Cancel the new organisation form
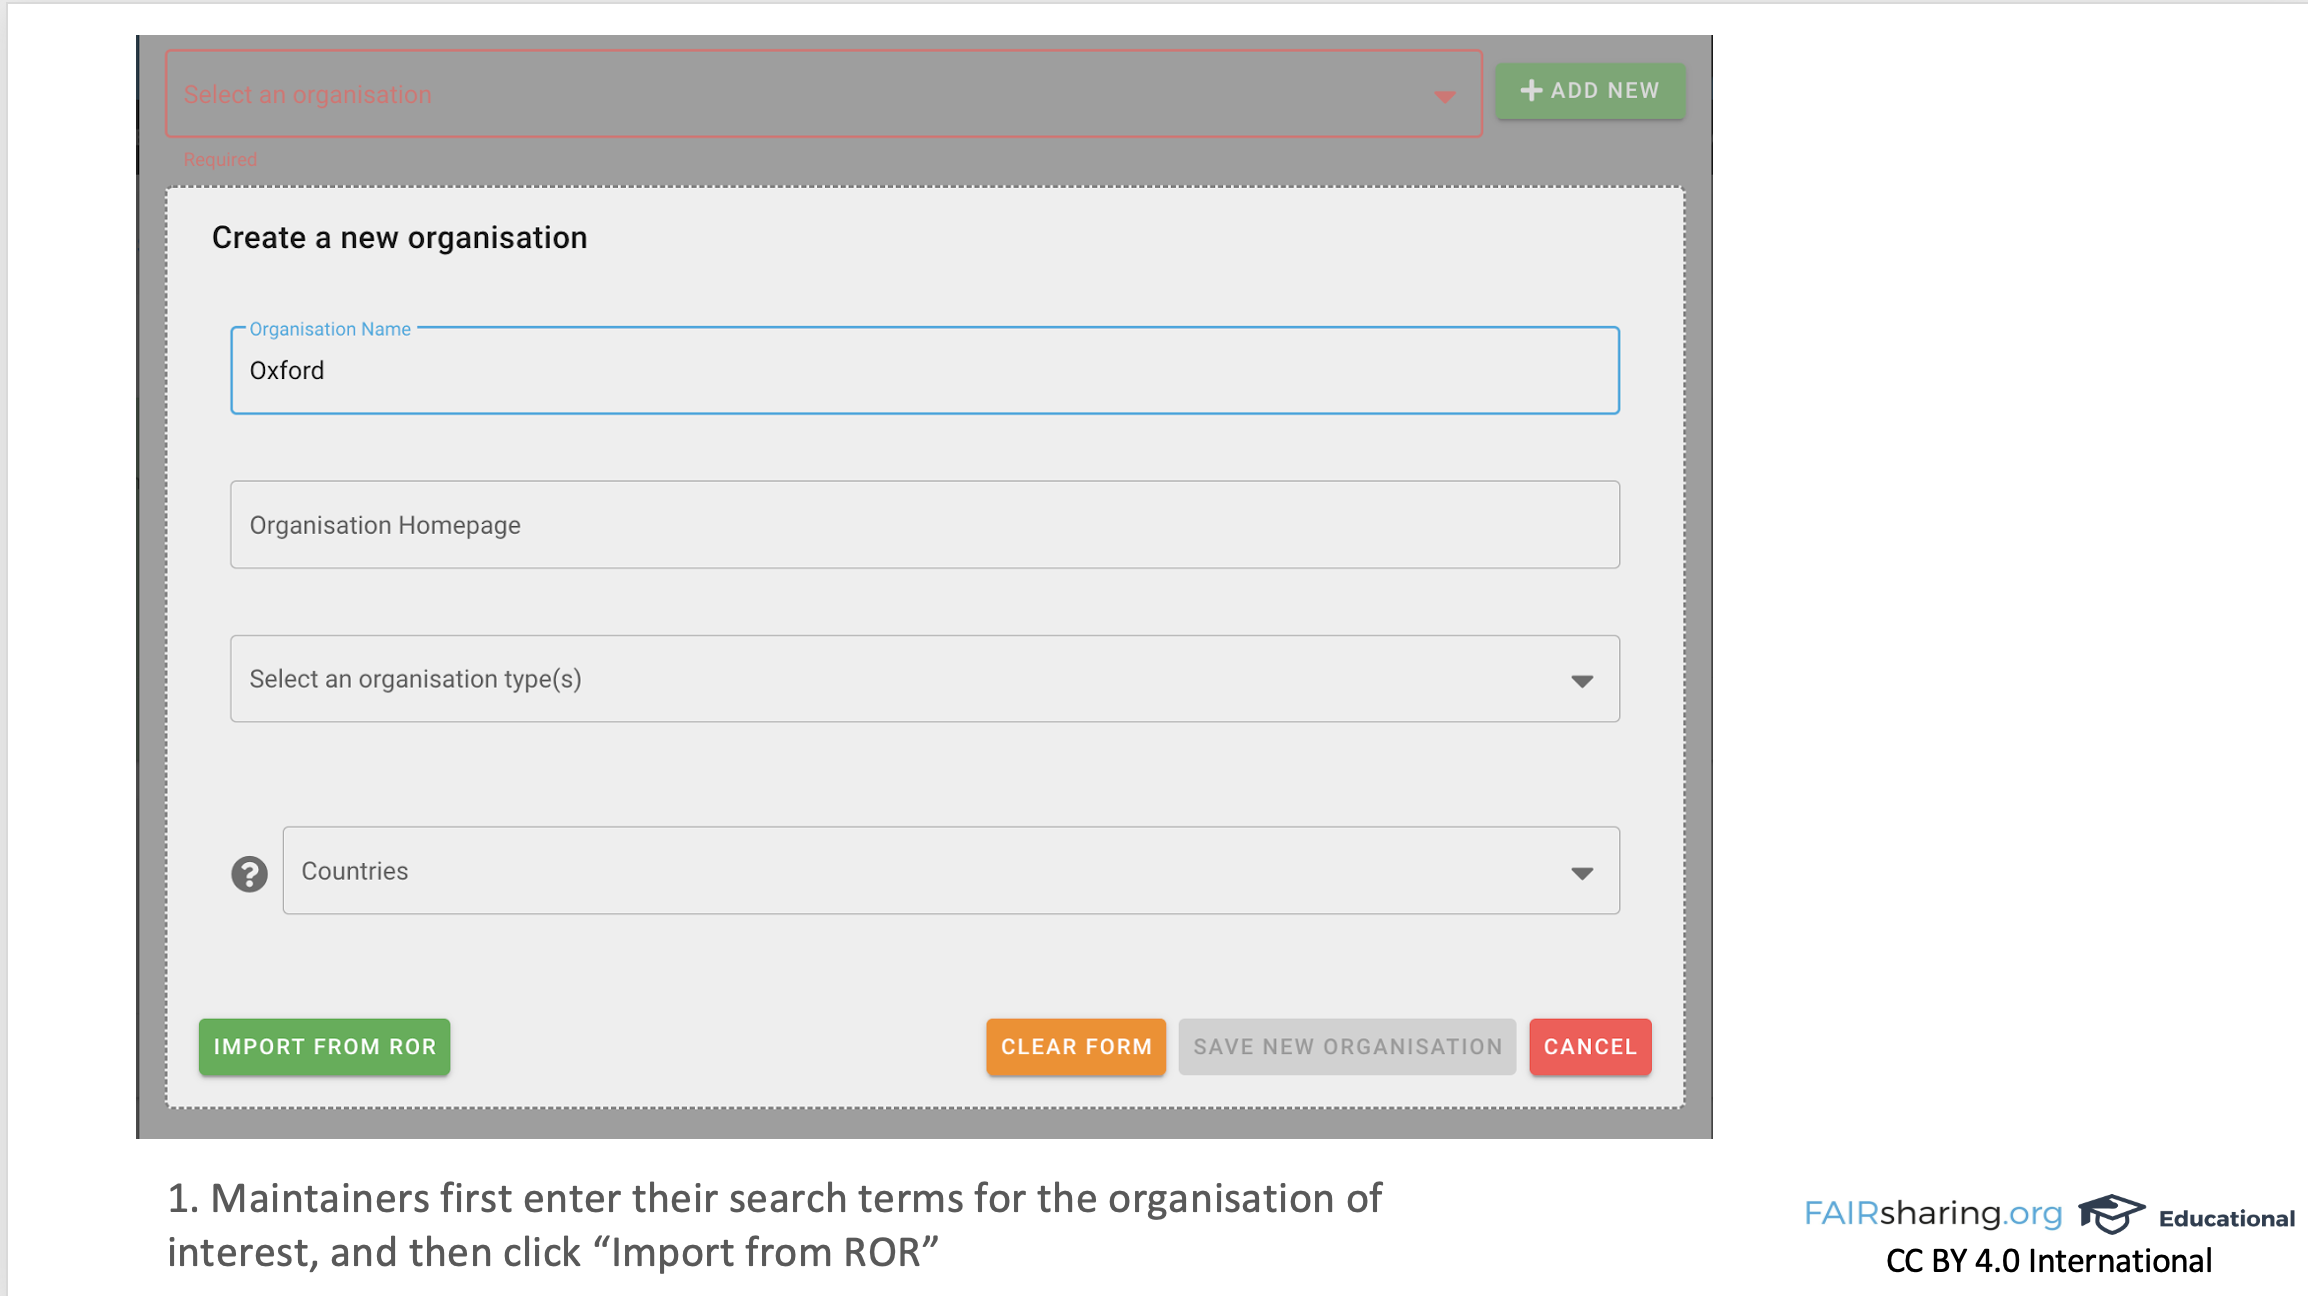2308x1296 pixels. [1589, 1047]
